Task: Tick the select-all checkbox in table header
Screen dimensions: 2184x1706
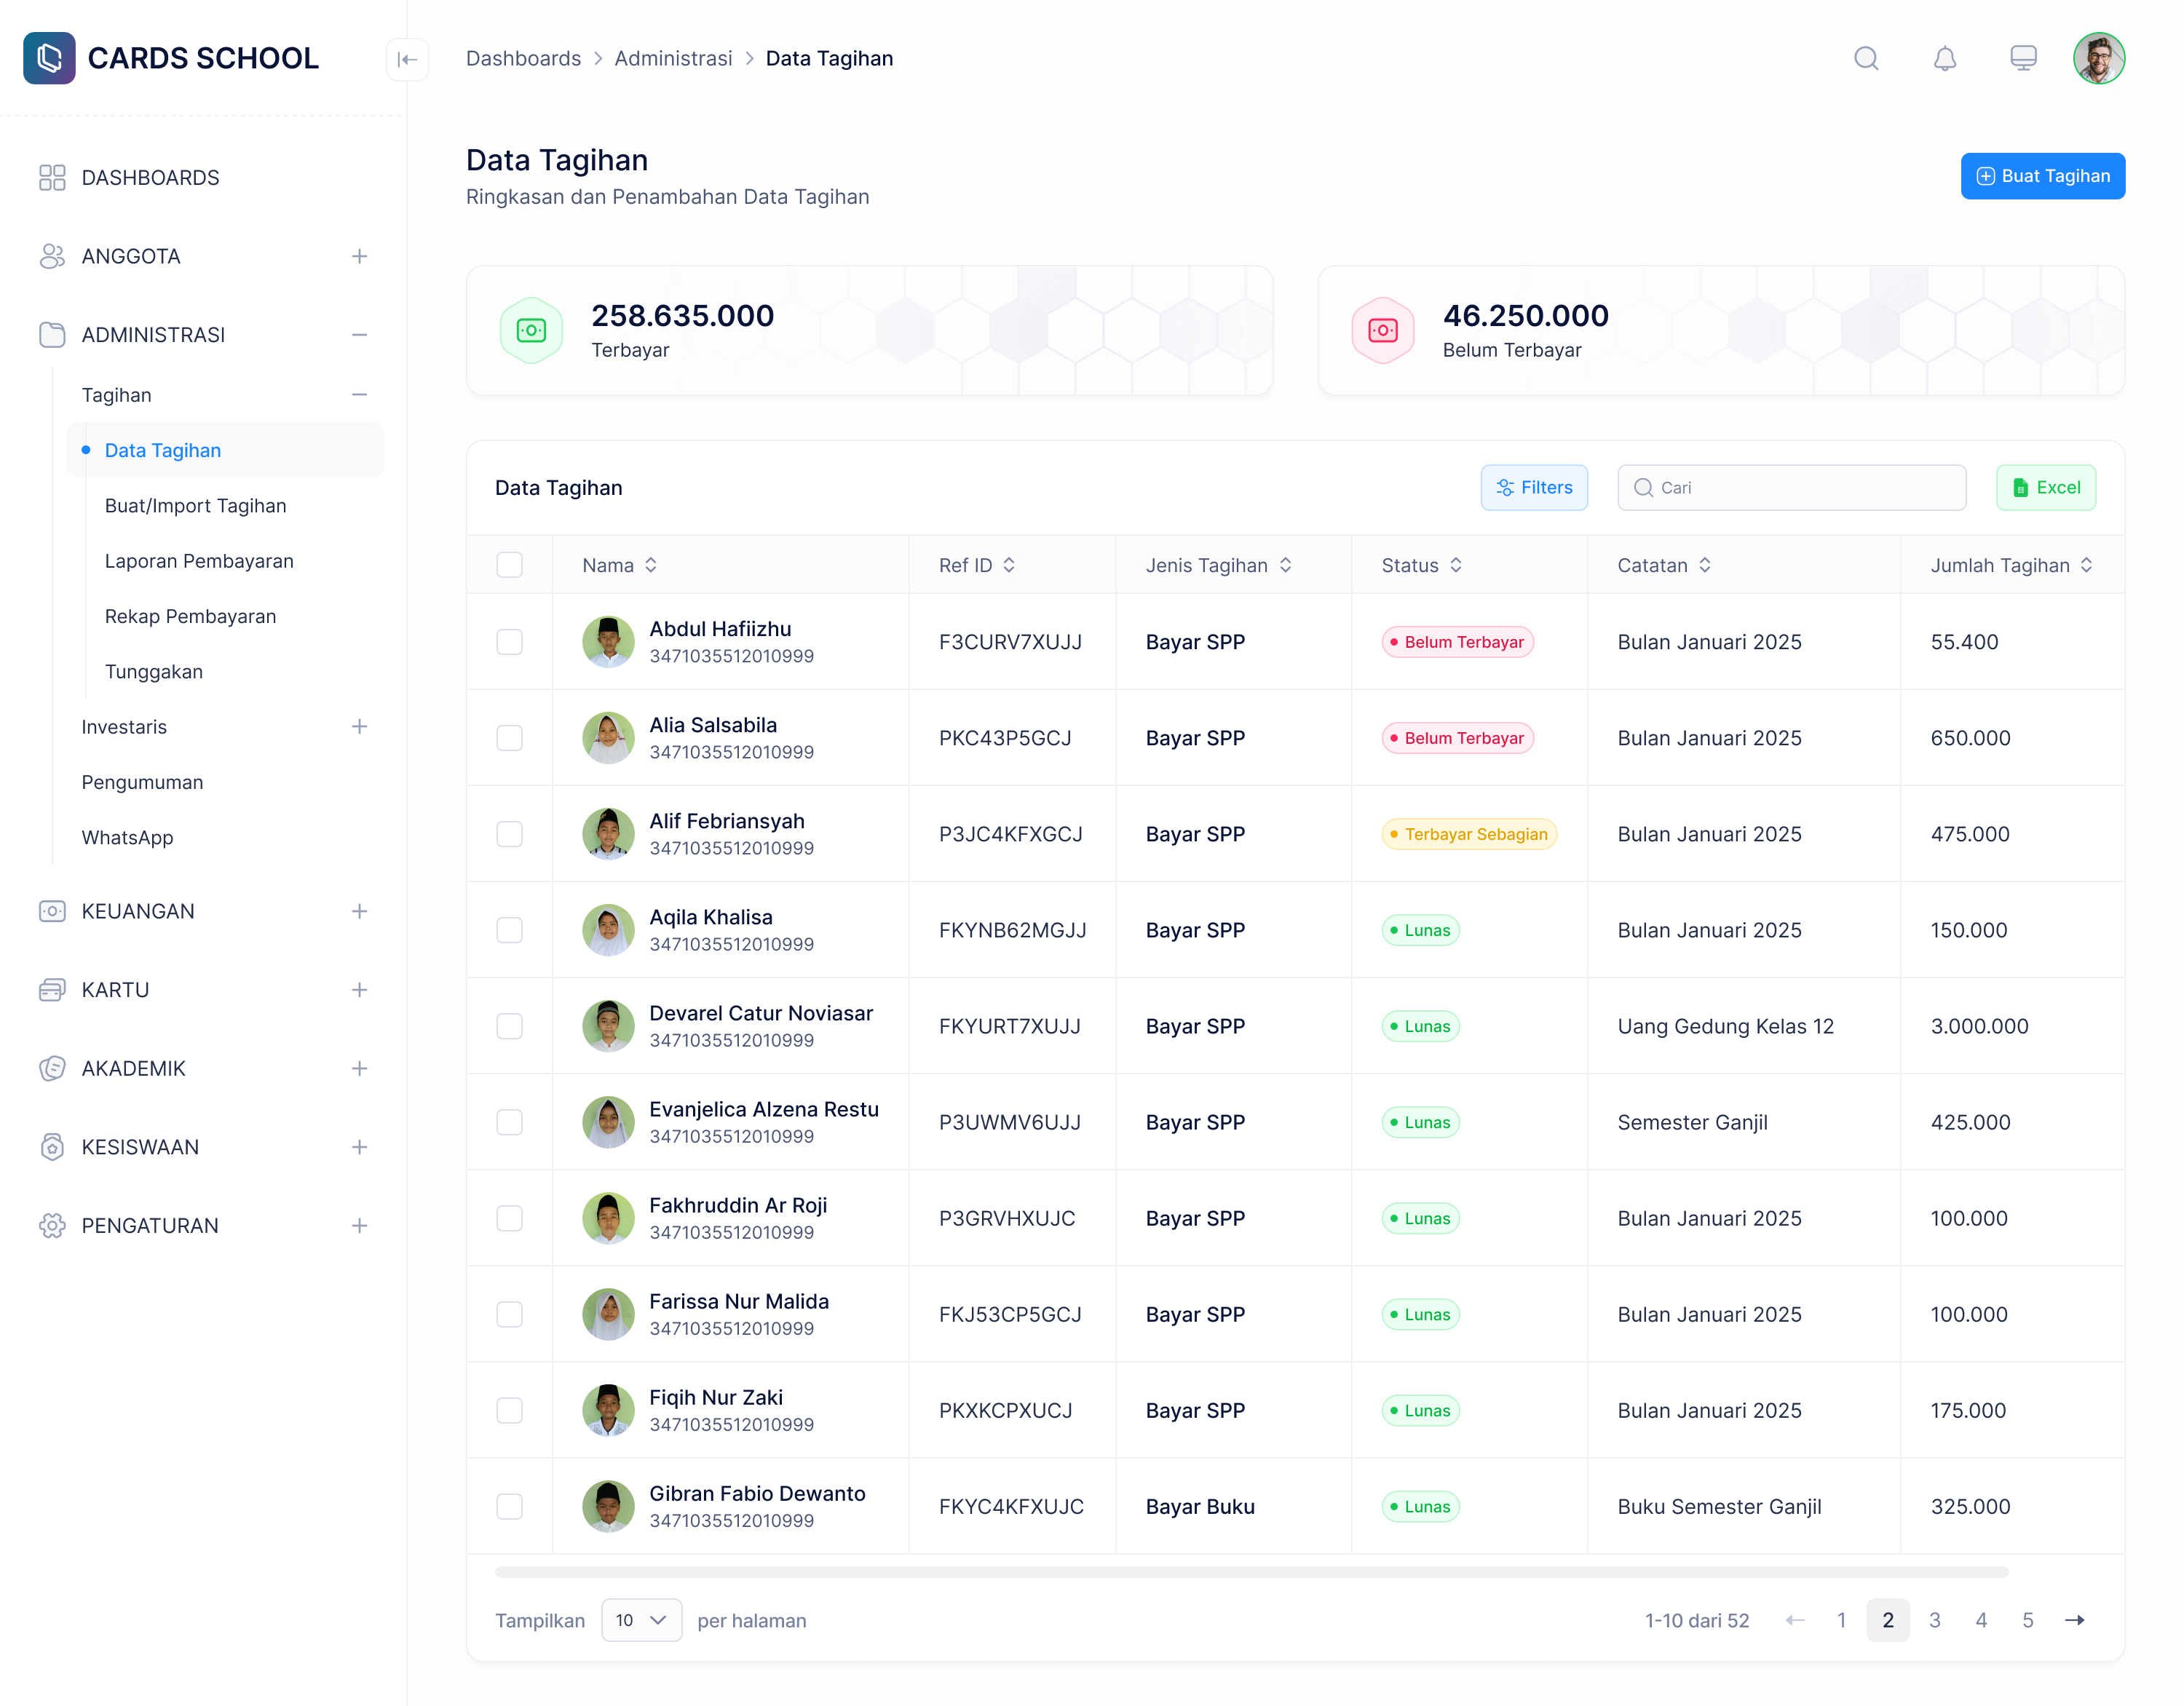Action: tap(509, 565)
